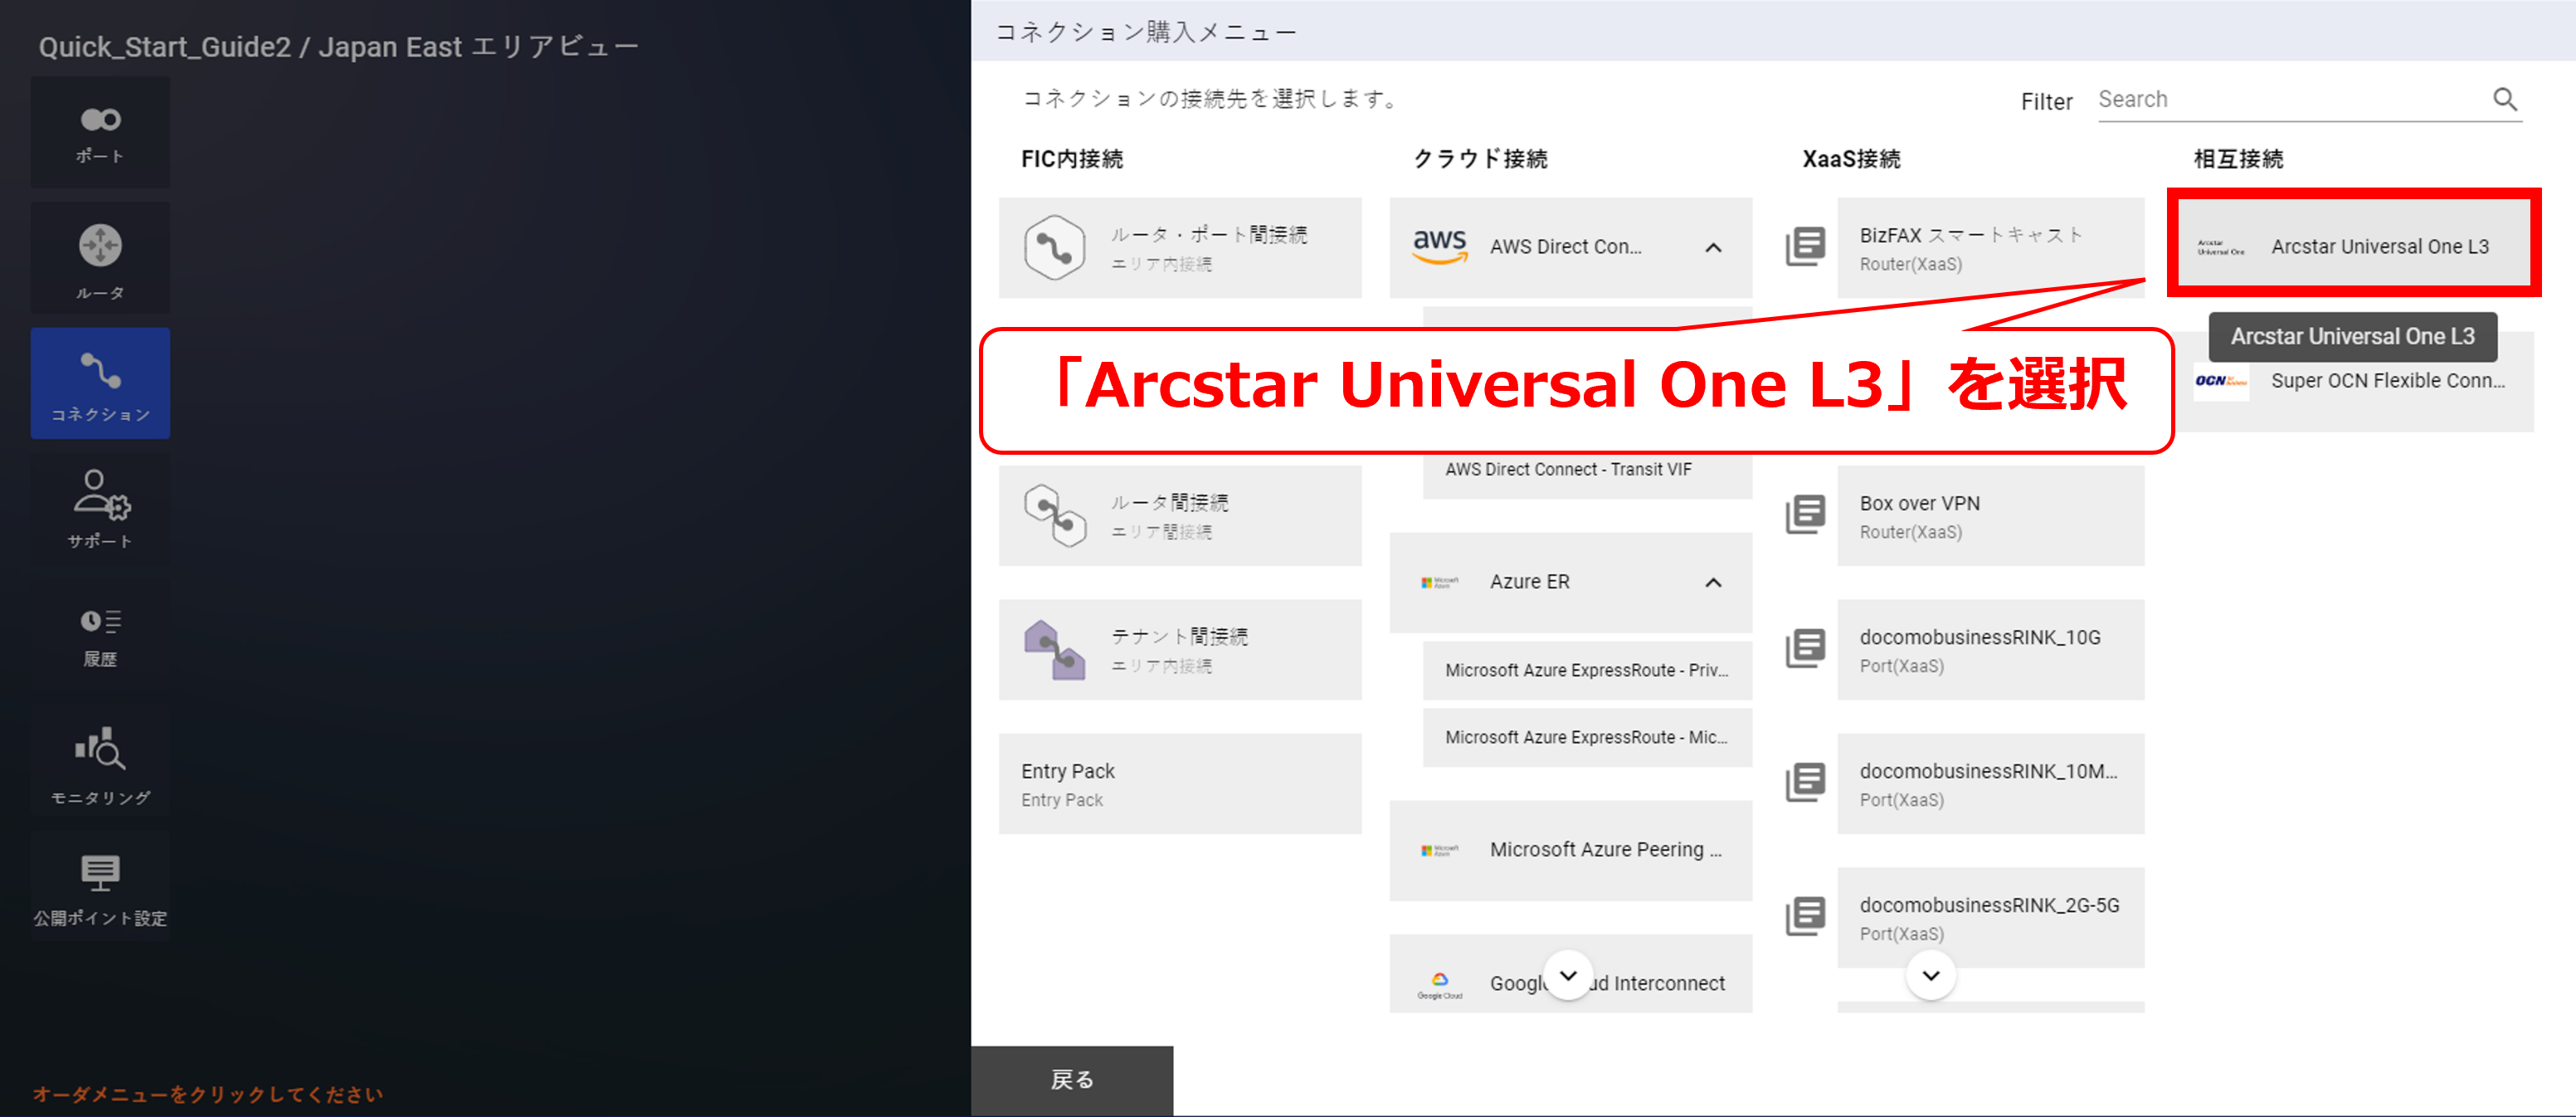The height and width of the screenshot is (1117, 2576).
Task: Click the 戻る (Back) button
Action: [x=1071, y=1079]
